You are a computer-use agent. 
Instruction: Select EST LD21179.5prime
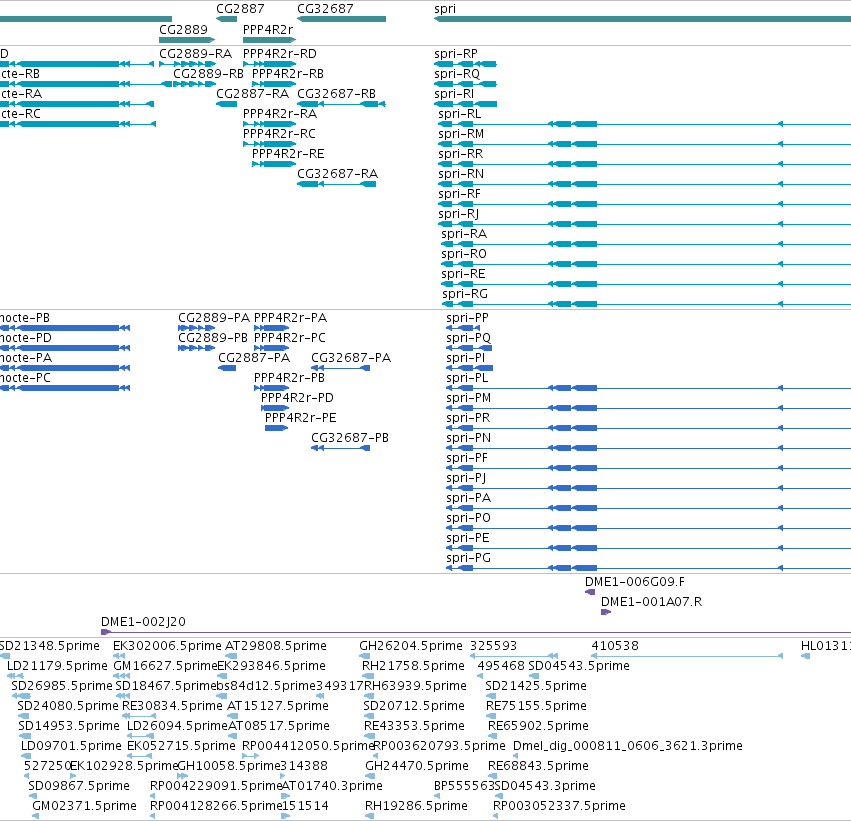click(x=57, y=667)
